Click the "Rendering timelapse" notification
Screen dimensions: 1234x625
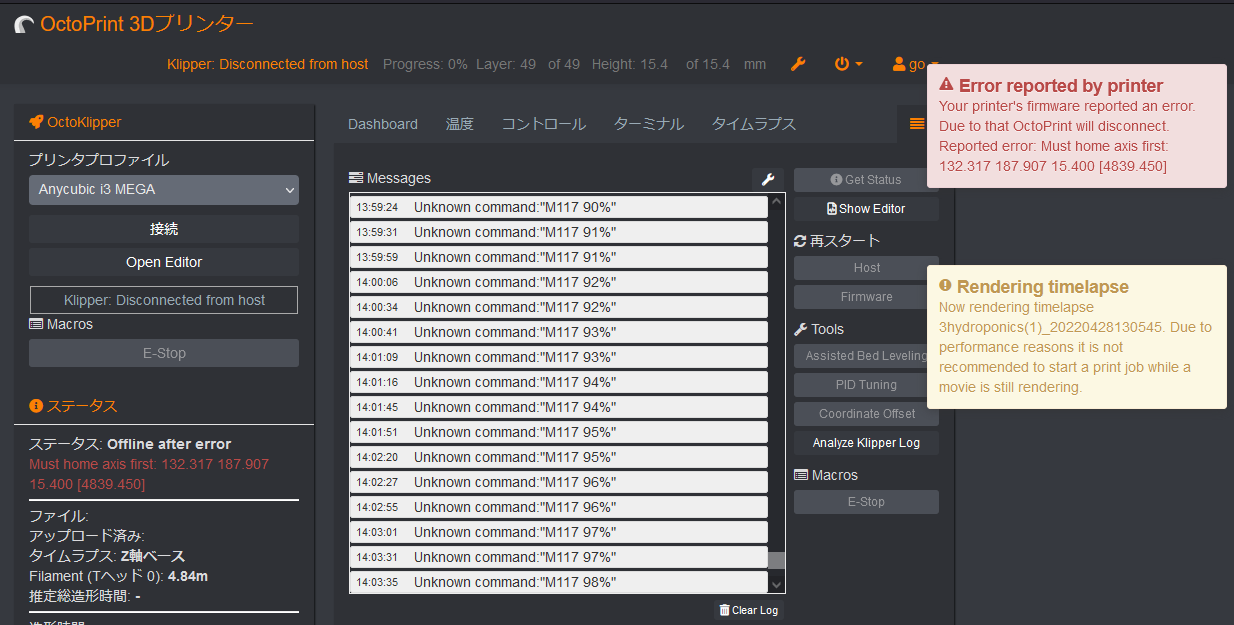coord(1077,337)
